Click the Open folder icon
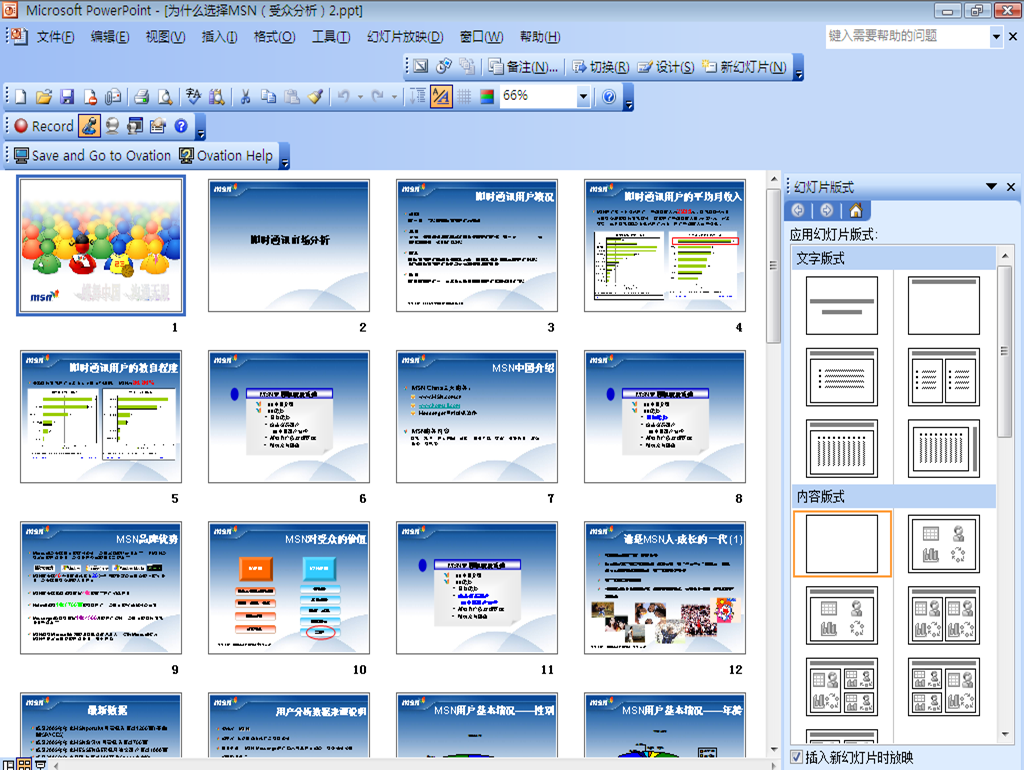The image size is (1024, 770). (44, 97)
